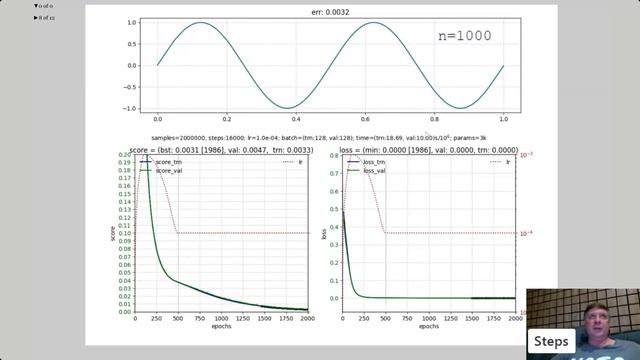
Task: Click the "loss" y-axis label
Action: [x=324, y=234]
